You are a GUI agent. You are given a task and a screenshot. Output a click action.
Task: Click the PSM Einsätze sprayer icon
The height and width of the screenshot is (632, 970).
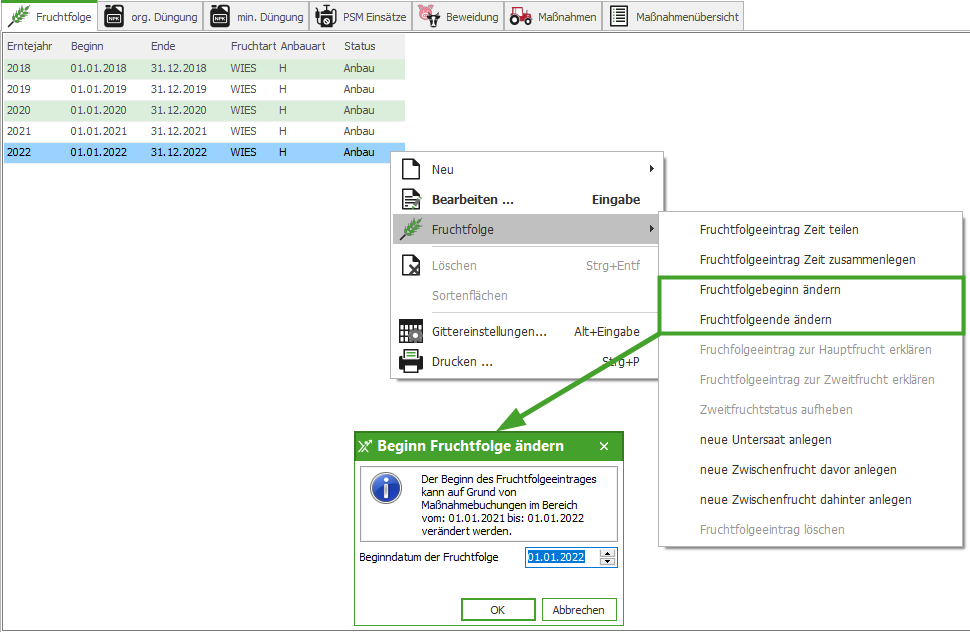(326, 16)
